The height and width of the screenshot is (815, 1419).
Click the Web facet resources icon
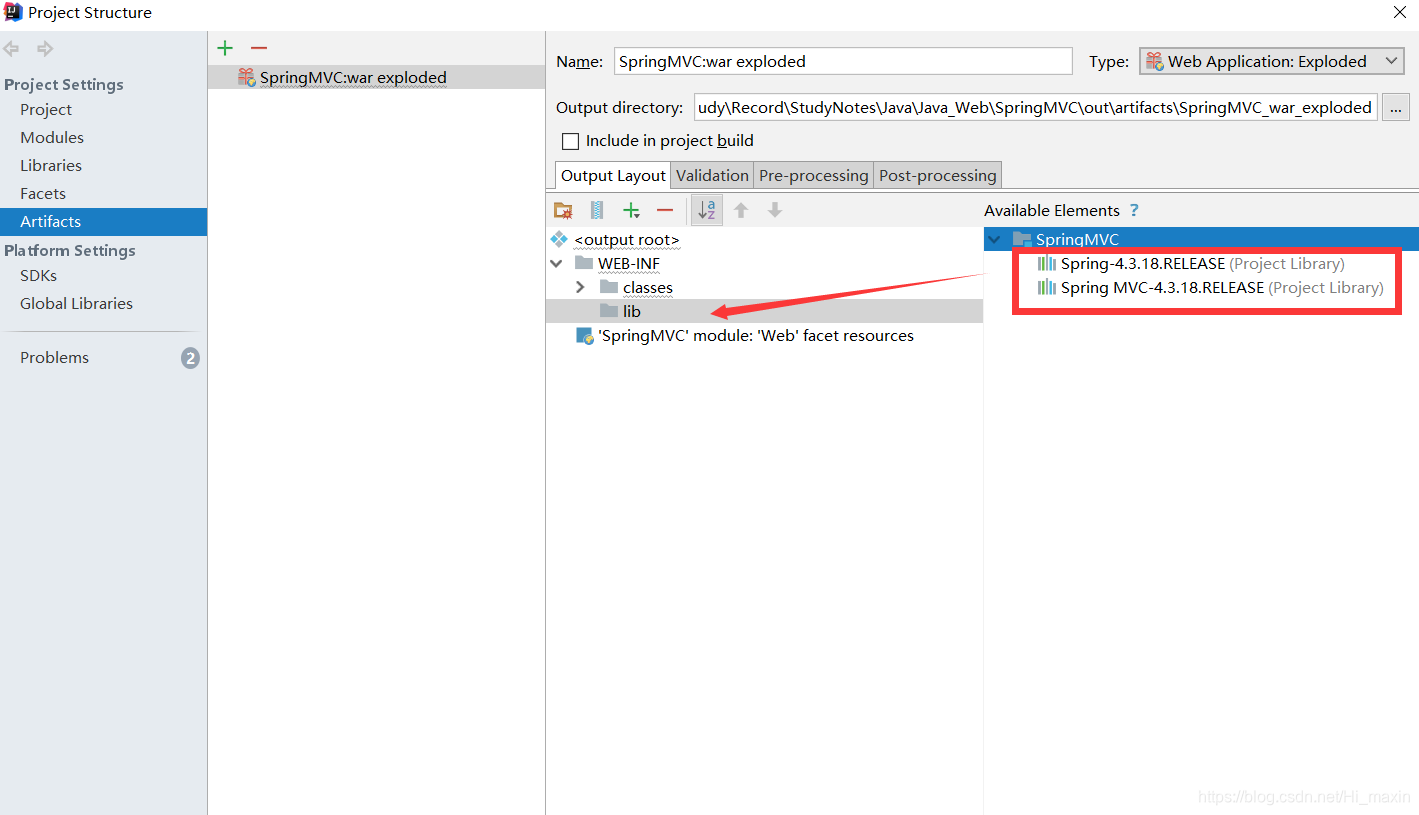coord(585,336)
